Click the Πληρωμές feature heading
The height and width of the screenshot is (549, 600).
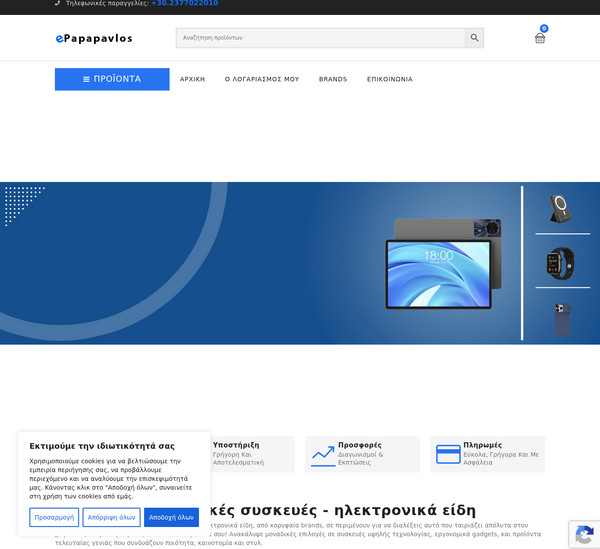[483, 445]
